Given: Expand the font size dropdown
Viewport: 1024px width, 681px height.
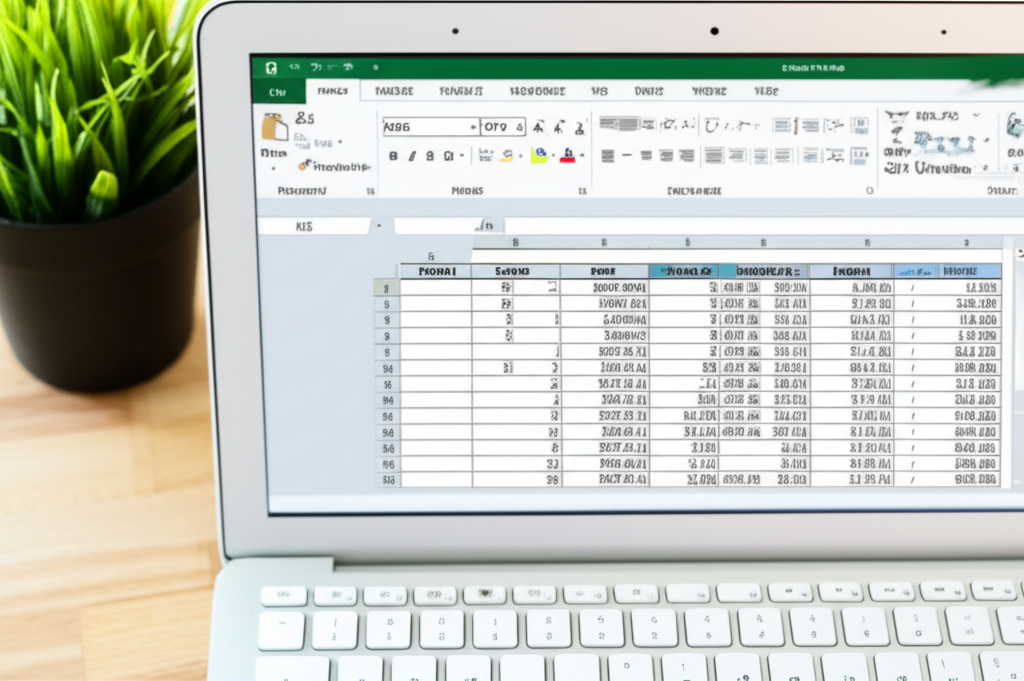Looking at the screenshot, I should 520,127.
